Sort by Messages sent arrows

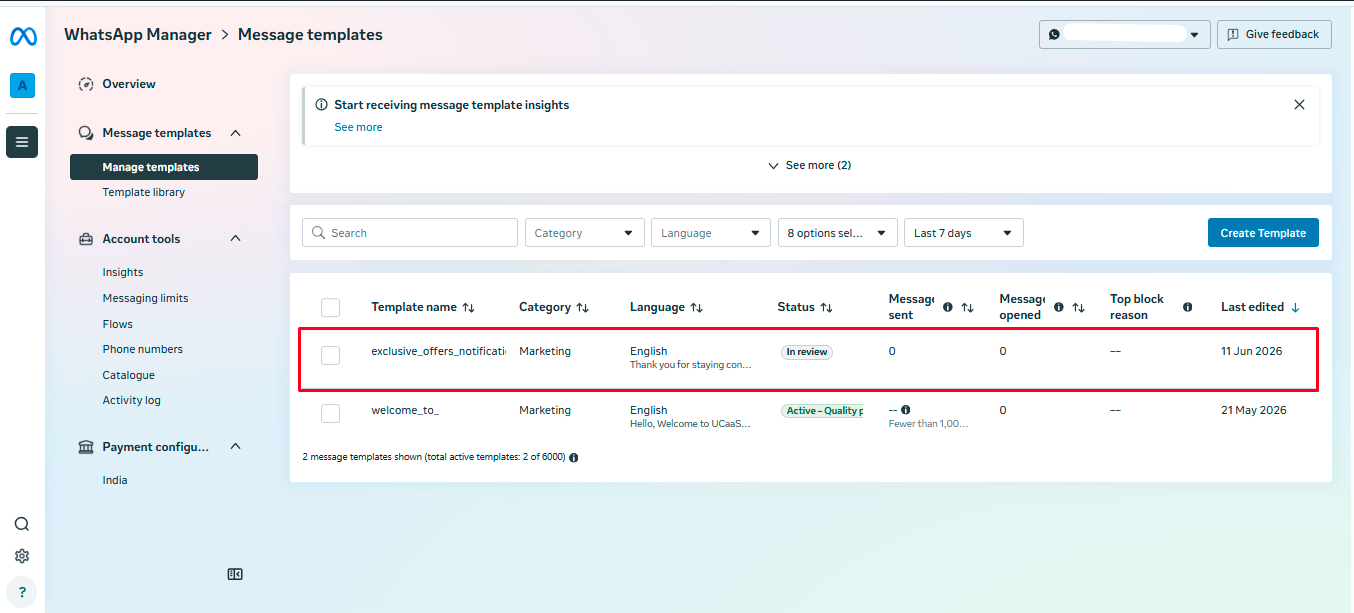point(967,308)
